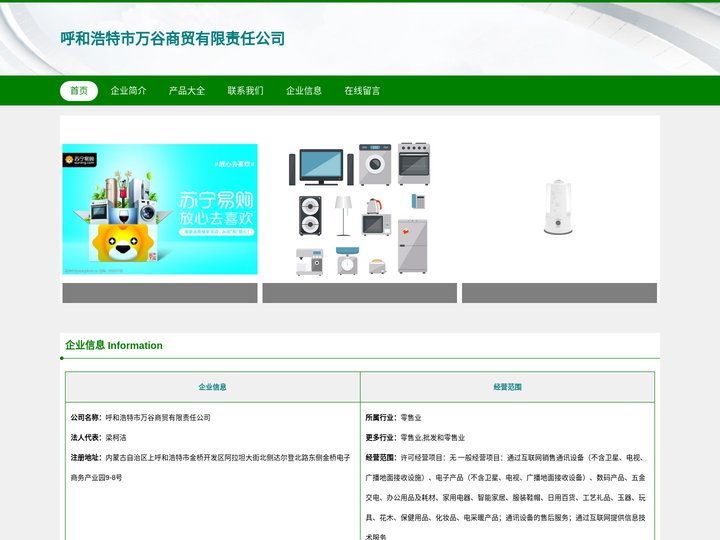The image size is (720, 540).
Task: Click the floor lamp icon in appliances image
Action: [x=343, y=216]
